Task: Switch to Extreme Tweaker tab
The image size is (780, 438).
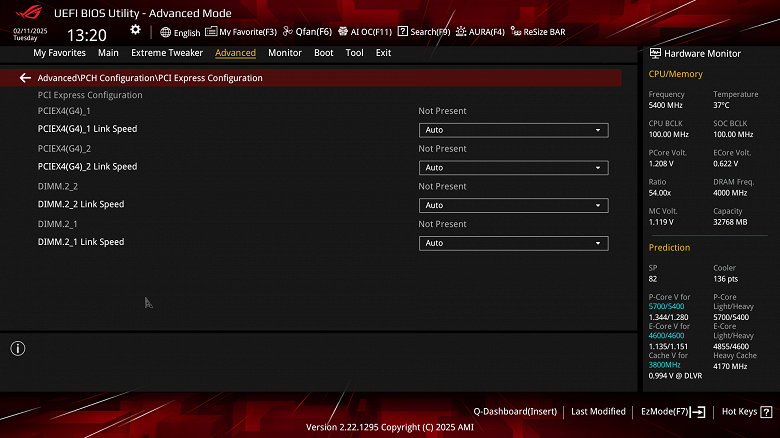Action: coord(167,53)
